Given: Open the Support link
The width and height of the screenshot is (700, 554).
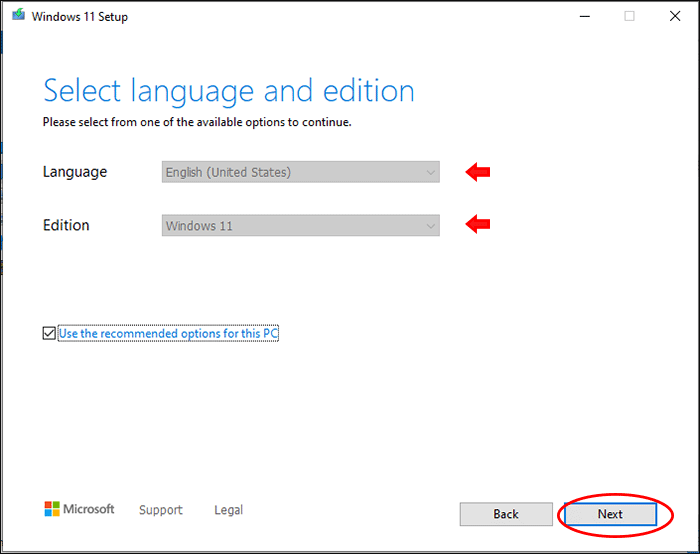Looking at the screenshot, I should [x=161, y=510].
